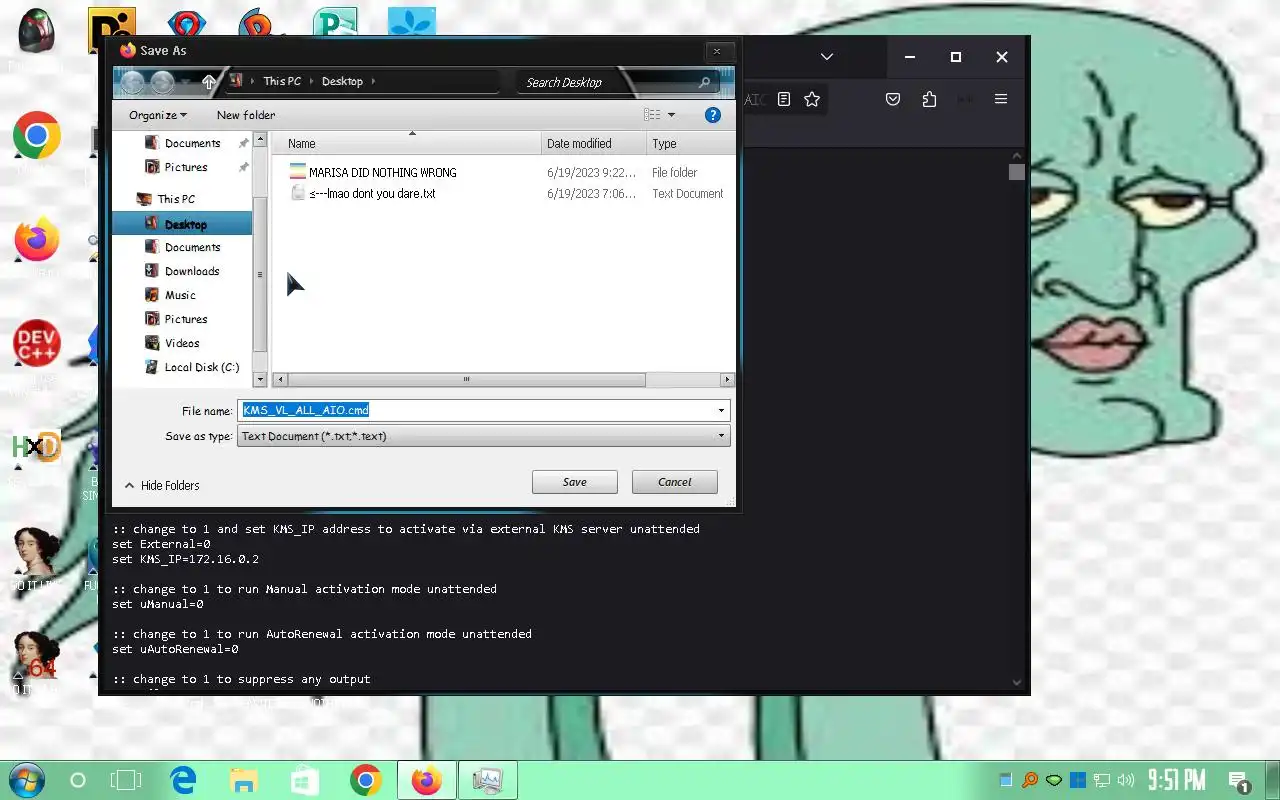
Task: Click 'set uAutoRenewal=0' text in Firefox
Action: (175, 649)
